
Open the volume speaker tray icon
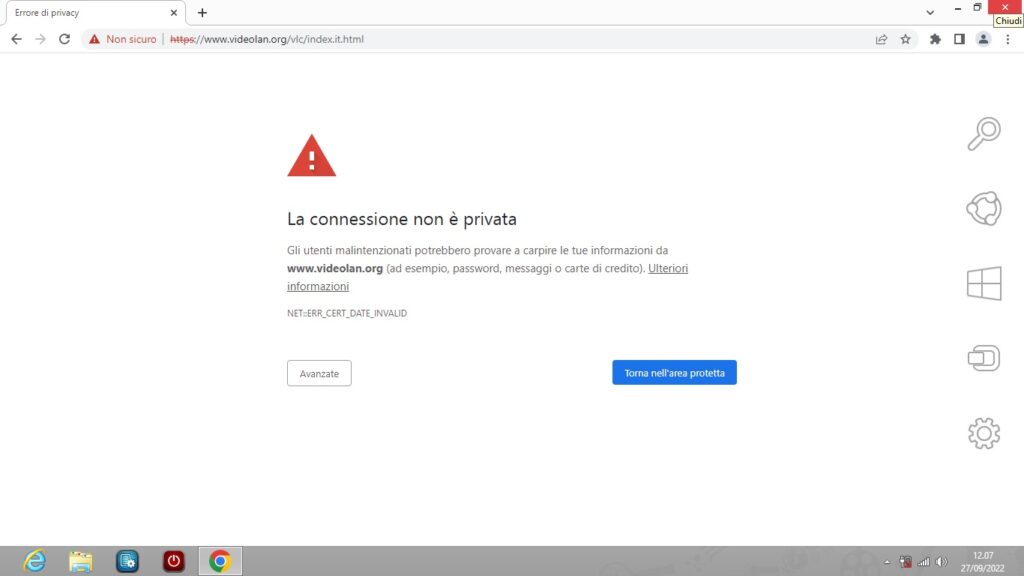tap(941, 562)
